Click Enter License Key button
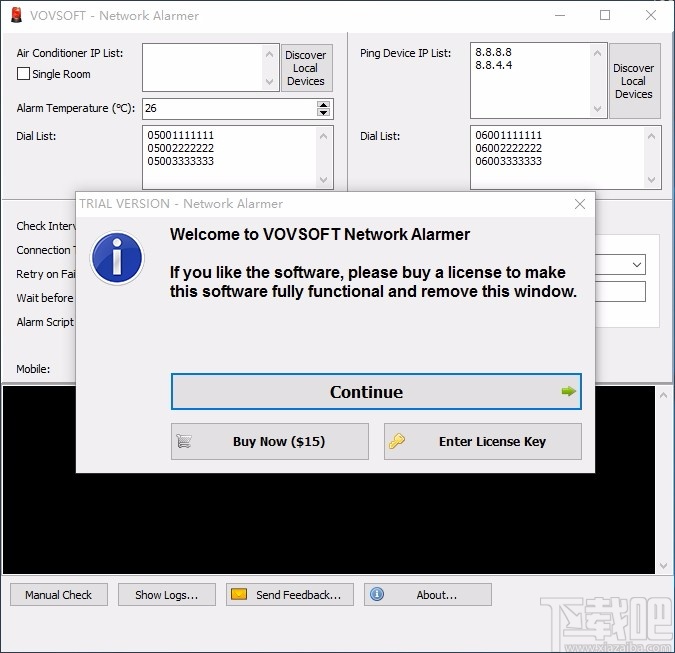Screen dimensions: 675x653 pos(483,441)
